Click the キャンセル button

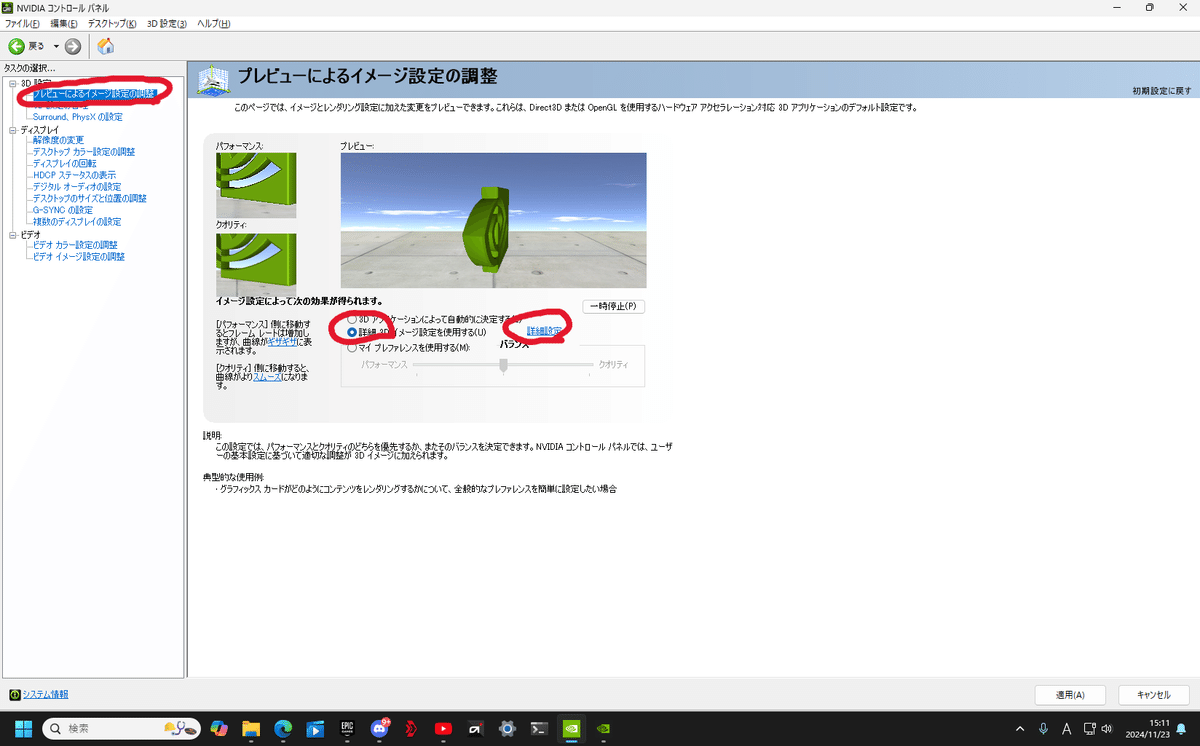coord(1152,694)
